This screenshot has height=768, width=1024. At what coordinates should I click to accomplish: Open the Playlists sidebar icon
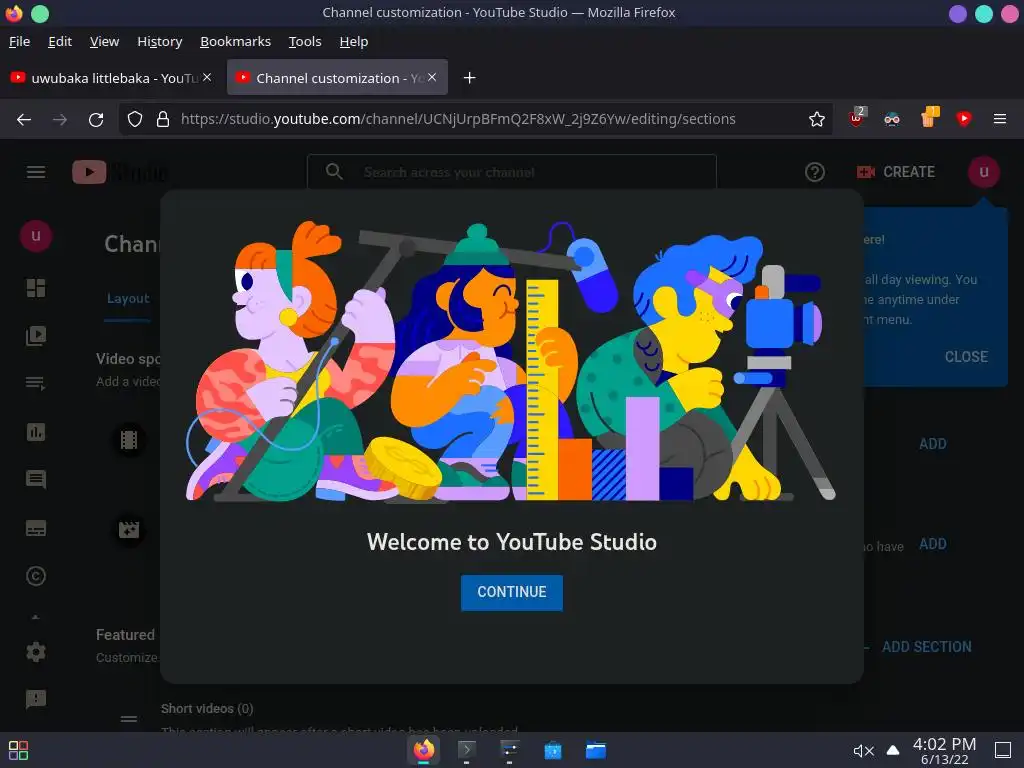click(x=36, y=383)
